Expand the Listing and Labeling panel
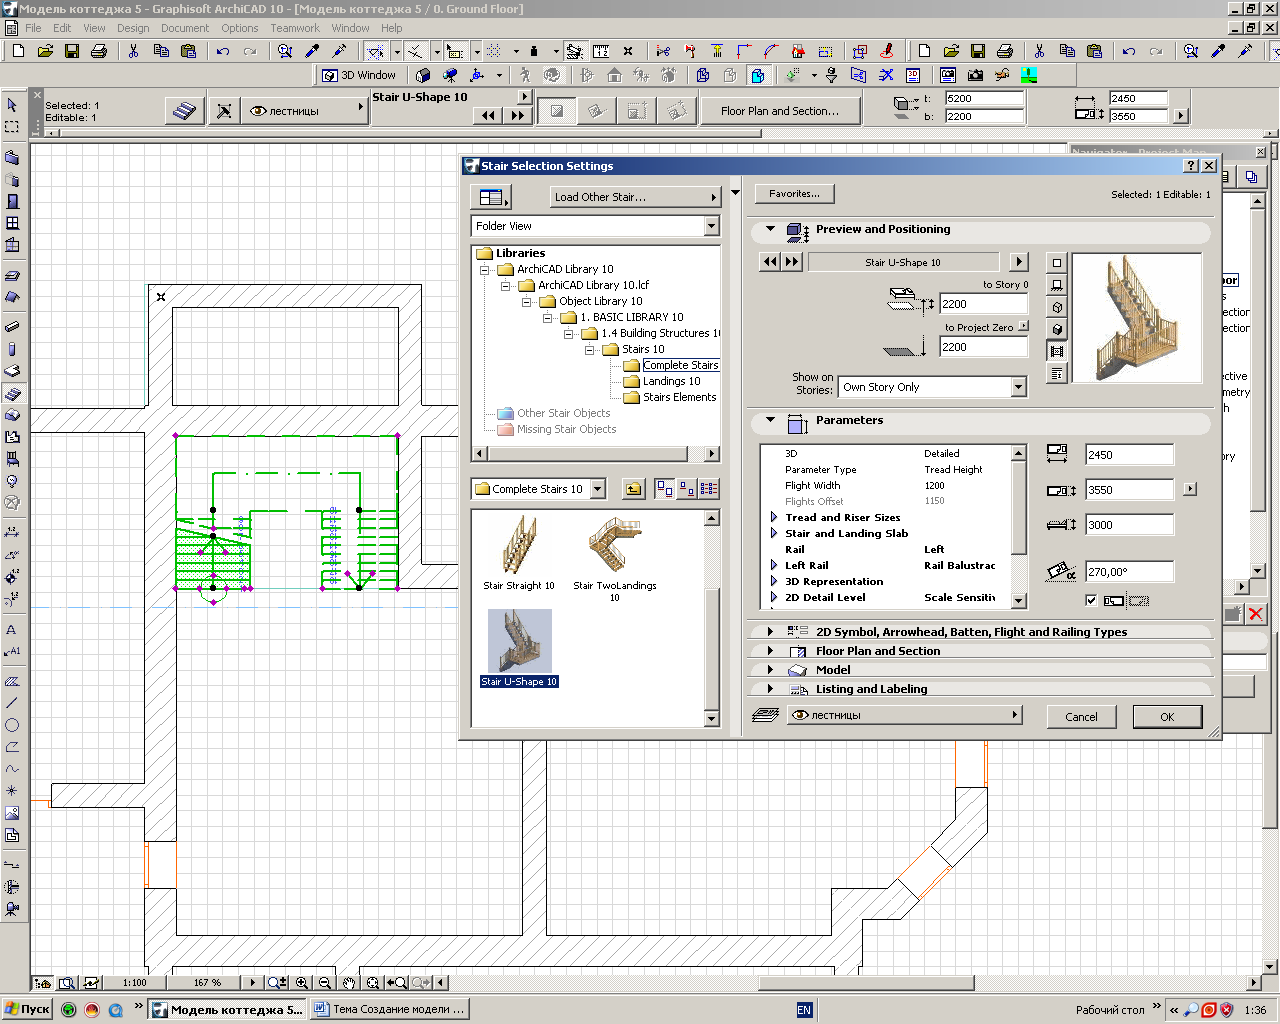 click(770, 689)
